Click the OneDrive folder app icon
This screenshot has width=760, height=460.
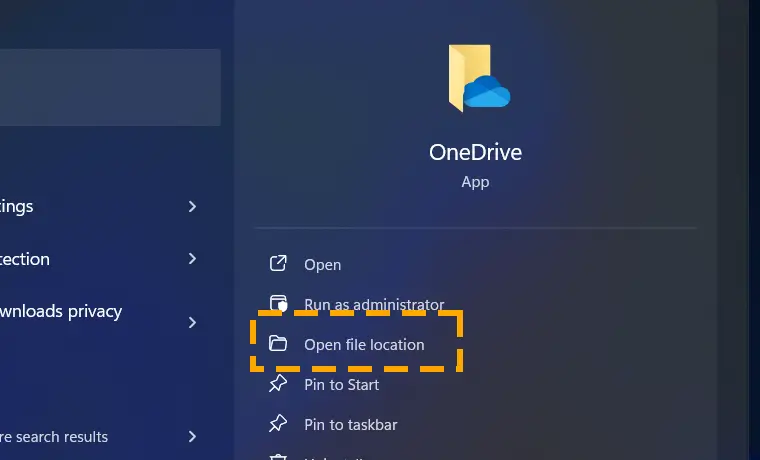(479, 78)
